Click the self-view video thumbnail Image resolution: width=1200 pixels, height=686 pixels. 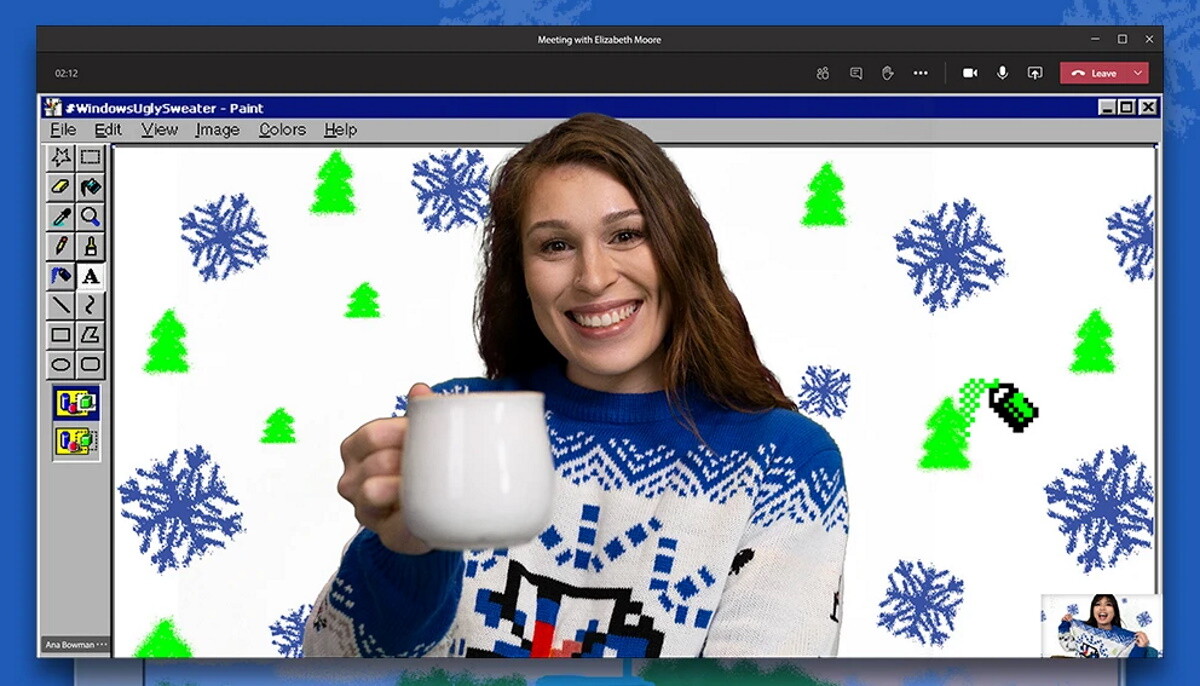click(1100, 626)
